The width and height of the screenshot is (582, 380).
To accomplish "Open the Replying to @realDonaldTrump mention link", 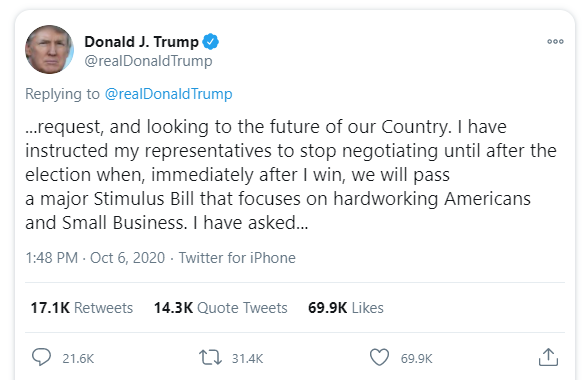I will [169, 94].
